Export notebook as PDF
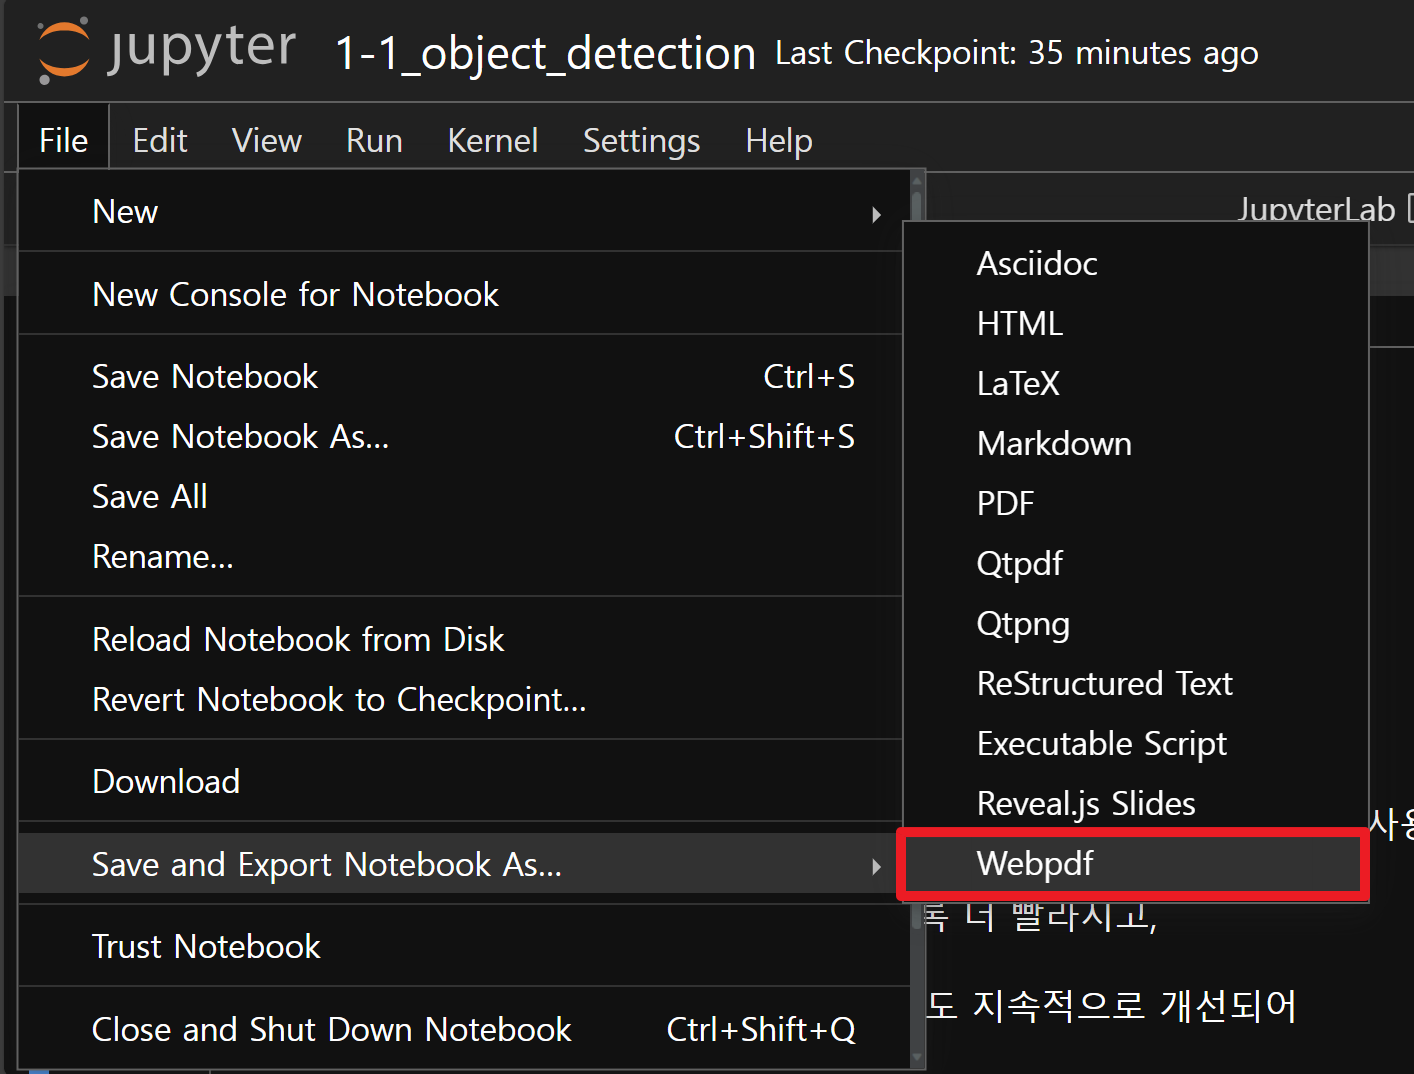Screen dimensions: 1414x1074 (1136, 504)
